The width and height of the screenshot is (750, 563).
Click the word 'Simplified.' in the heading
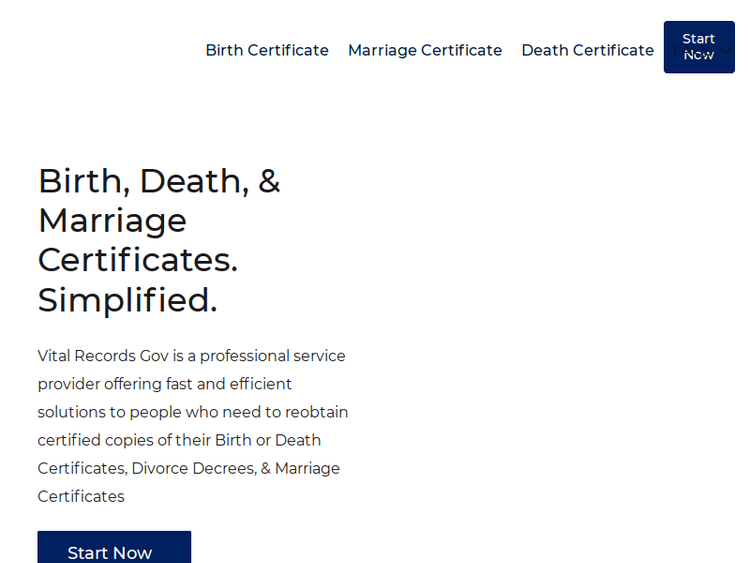pyautogui.click(x=127, y=300)
